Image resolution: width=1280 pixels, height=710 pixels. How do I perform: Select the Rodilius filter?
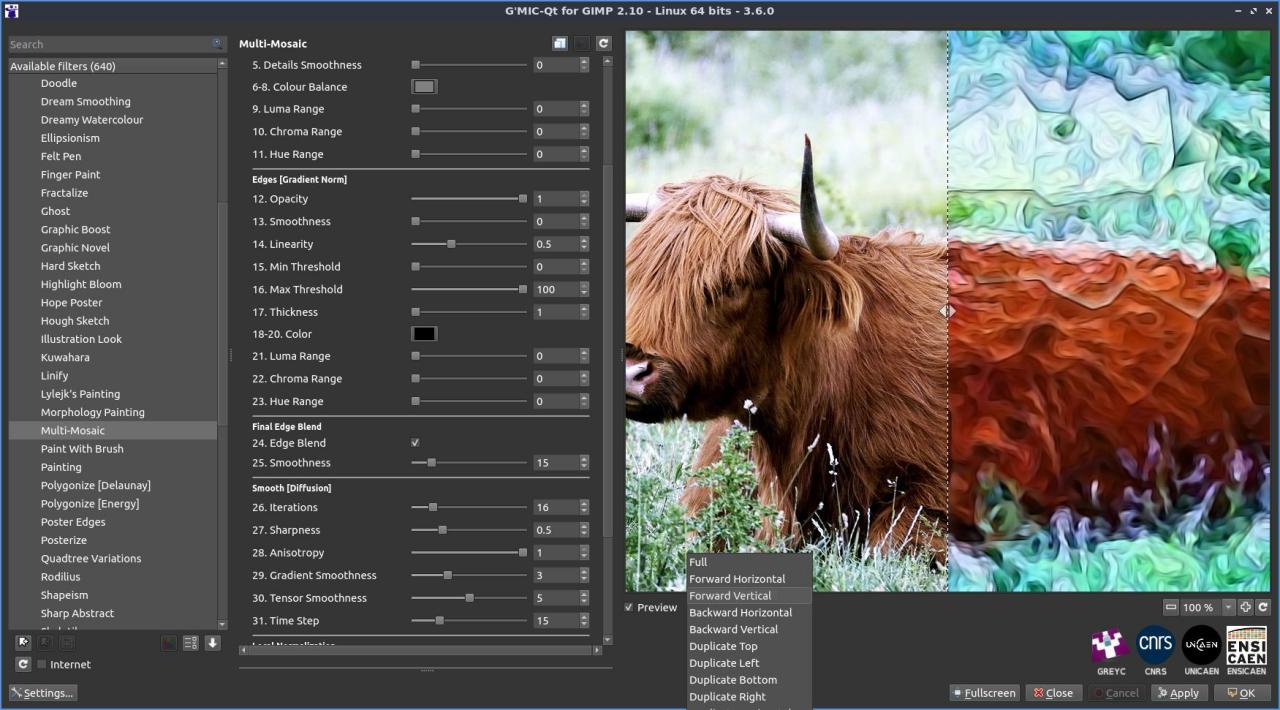tap(60, 577)
